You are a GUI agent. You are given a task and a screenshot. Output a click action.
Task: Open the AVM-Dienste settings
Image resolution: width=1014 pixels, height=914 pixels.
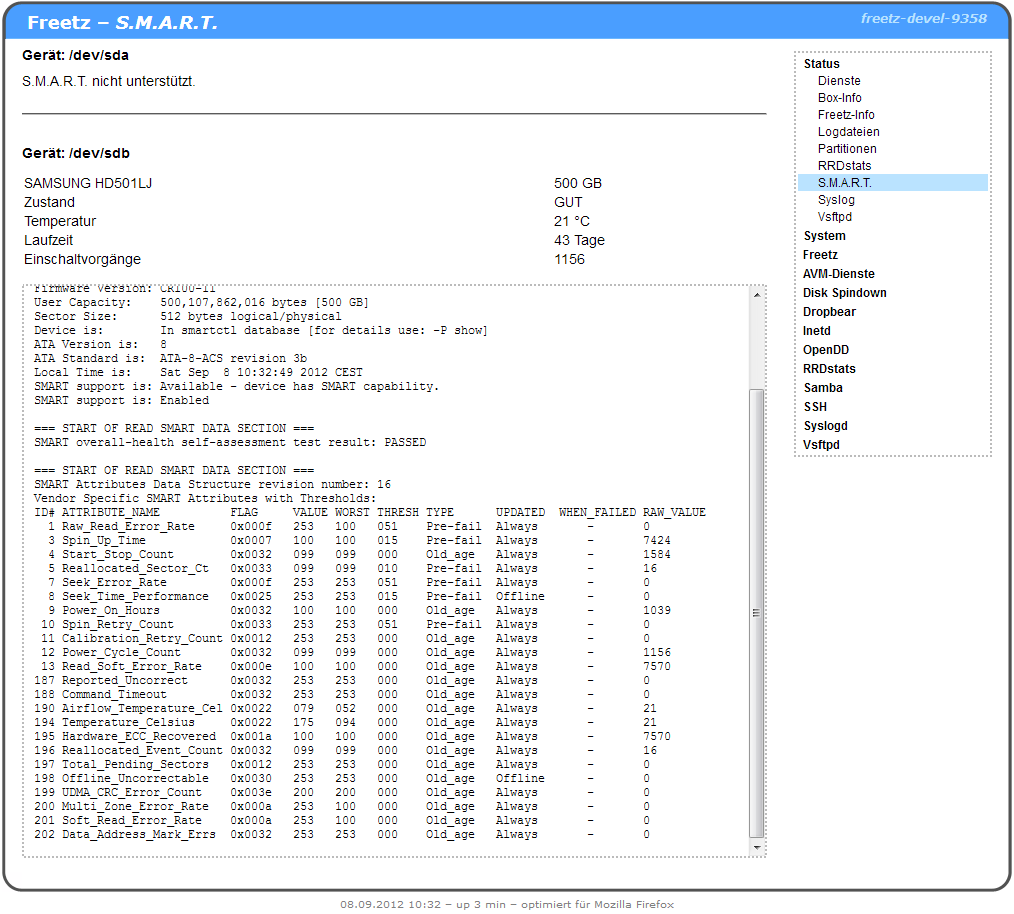click(x=838, y=274)
